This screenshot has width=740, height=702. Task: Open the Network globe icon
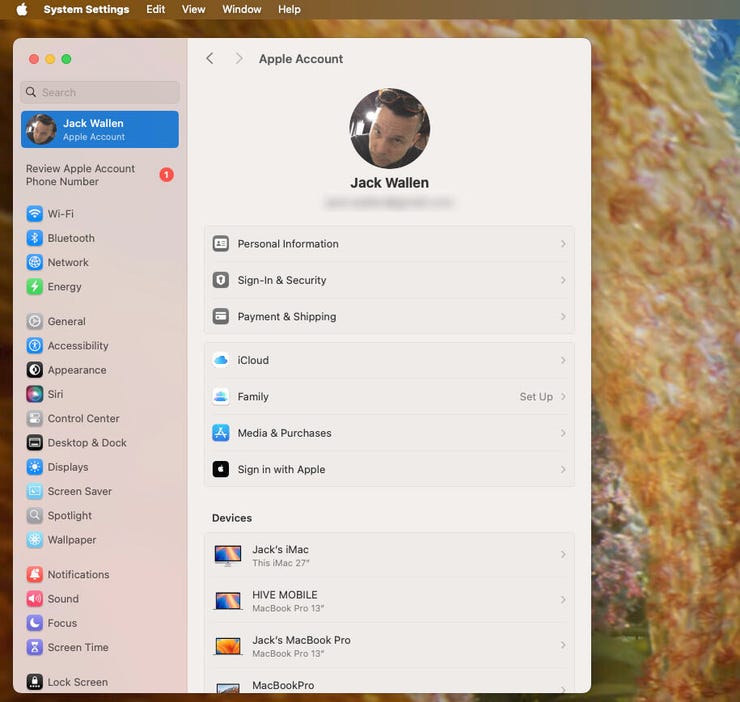34,262
